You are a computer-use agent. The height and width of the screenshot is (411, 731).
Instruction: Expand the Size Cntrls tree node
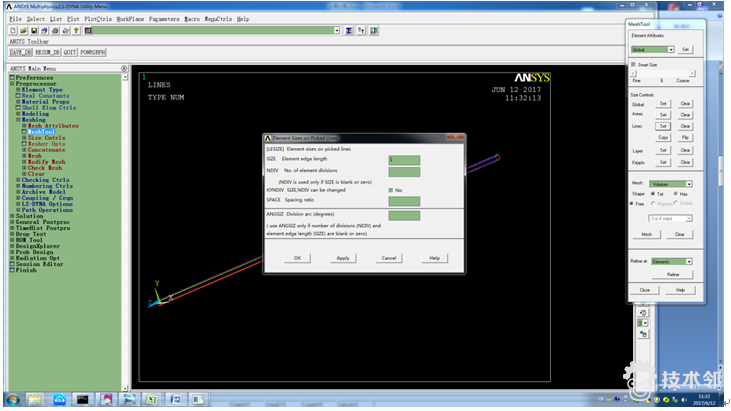(x=24, y=137)
